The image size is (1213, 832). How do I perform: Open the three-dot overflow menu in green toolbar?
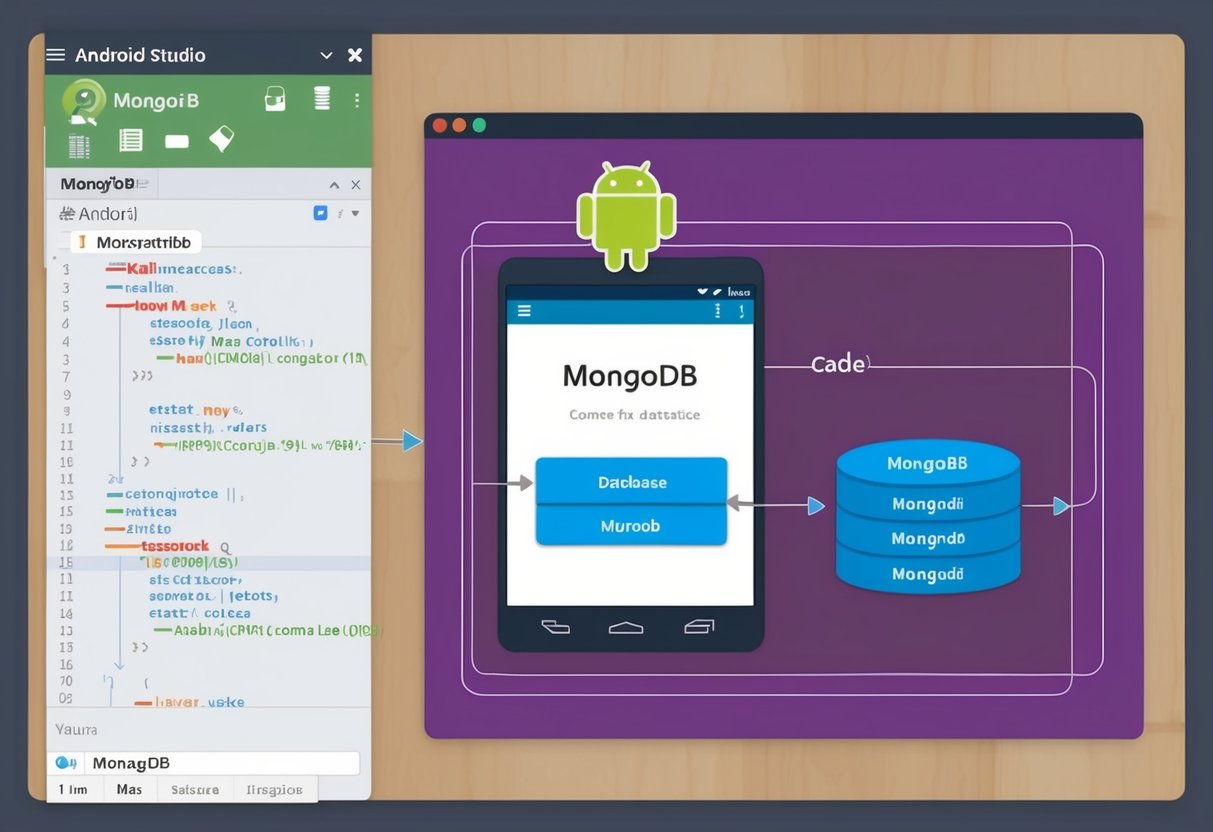(x=357, y=100)
